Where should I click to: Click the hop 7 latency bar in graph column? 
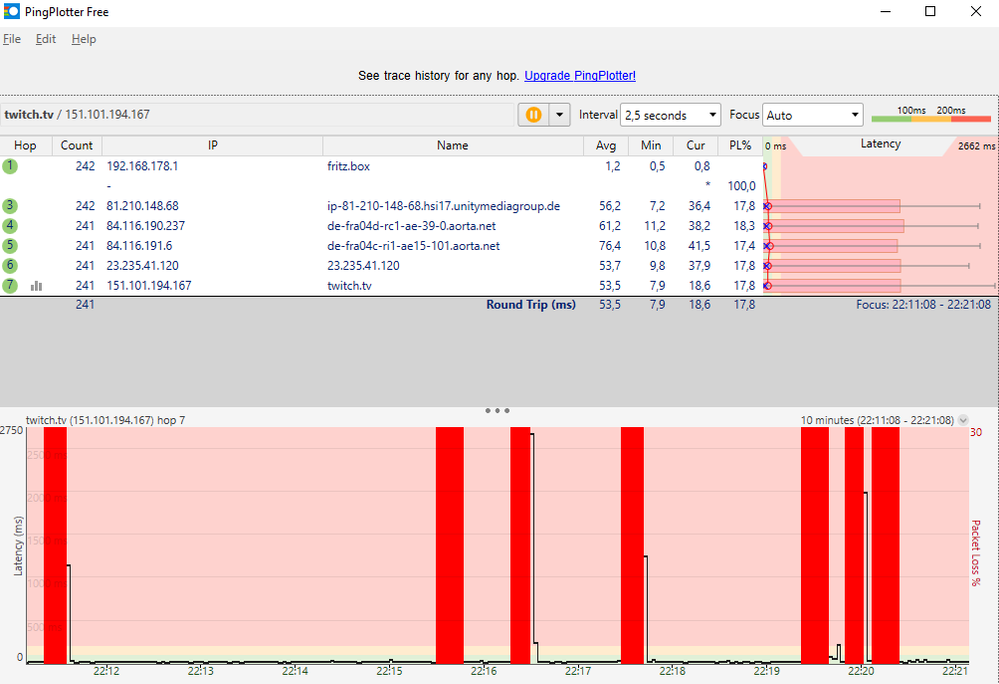pos(833,285)
